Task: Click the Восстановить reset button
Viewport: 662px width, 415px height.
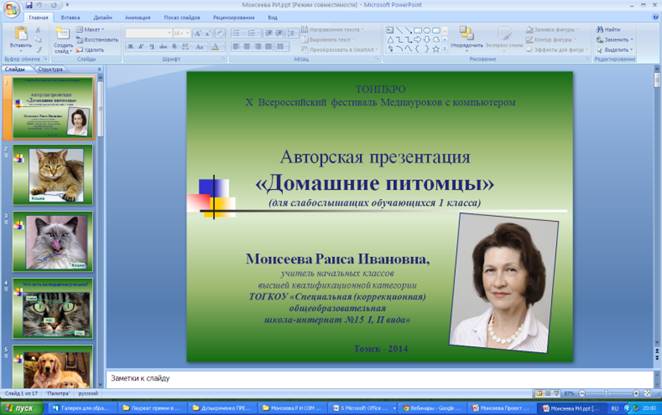Action: (x=98, y=40)
